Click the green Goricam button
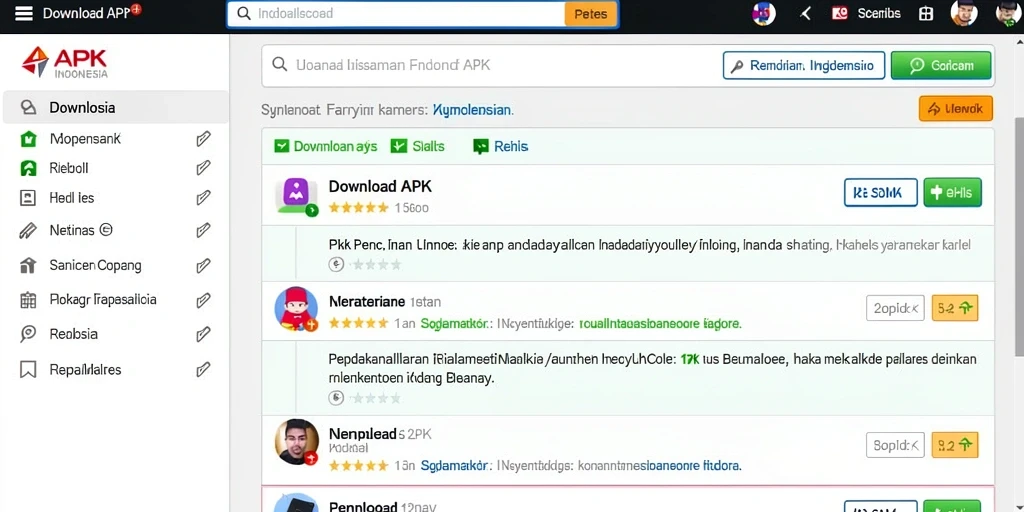Image resolution: width=1024 pixels, height=512 pixels. click(941, 65)
